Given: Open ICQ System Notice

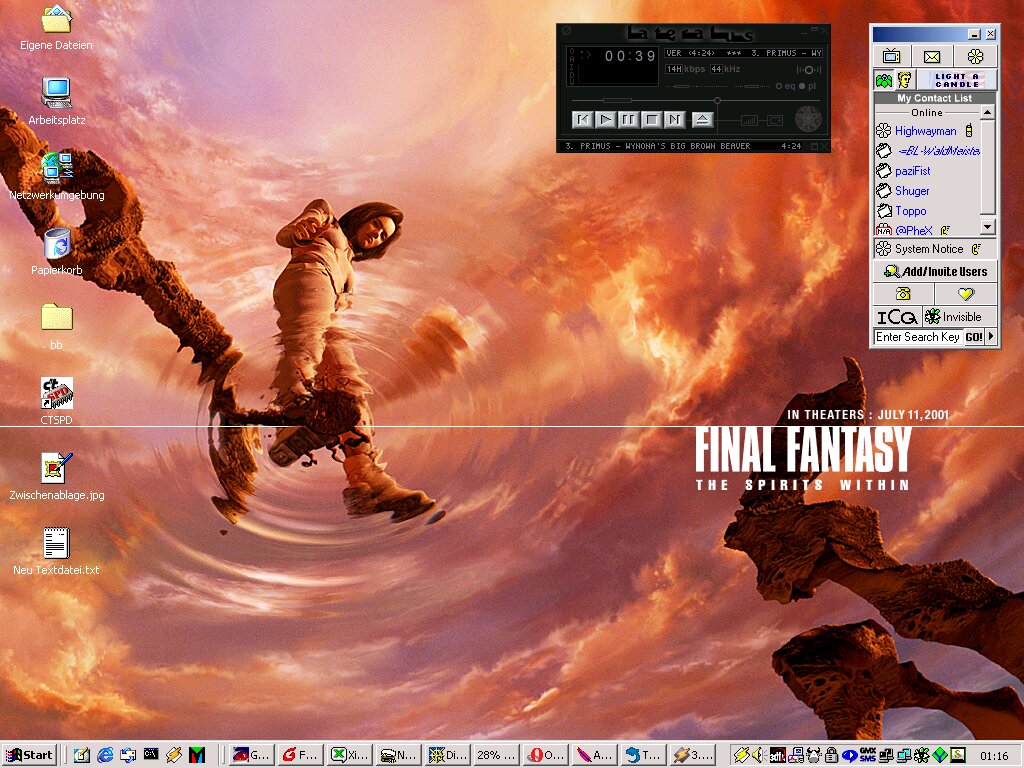Looking at the screenshot, I should (935, 249).
